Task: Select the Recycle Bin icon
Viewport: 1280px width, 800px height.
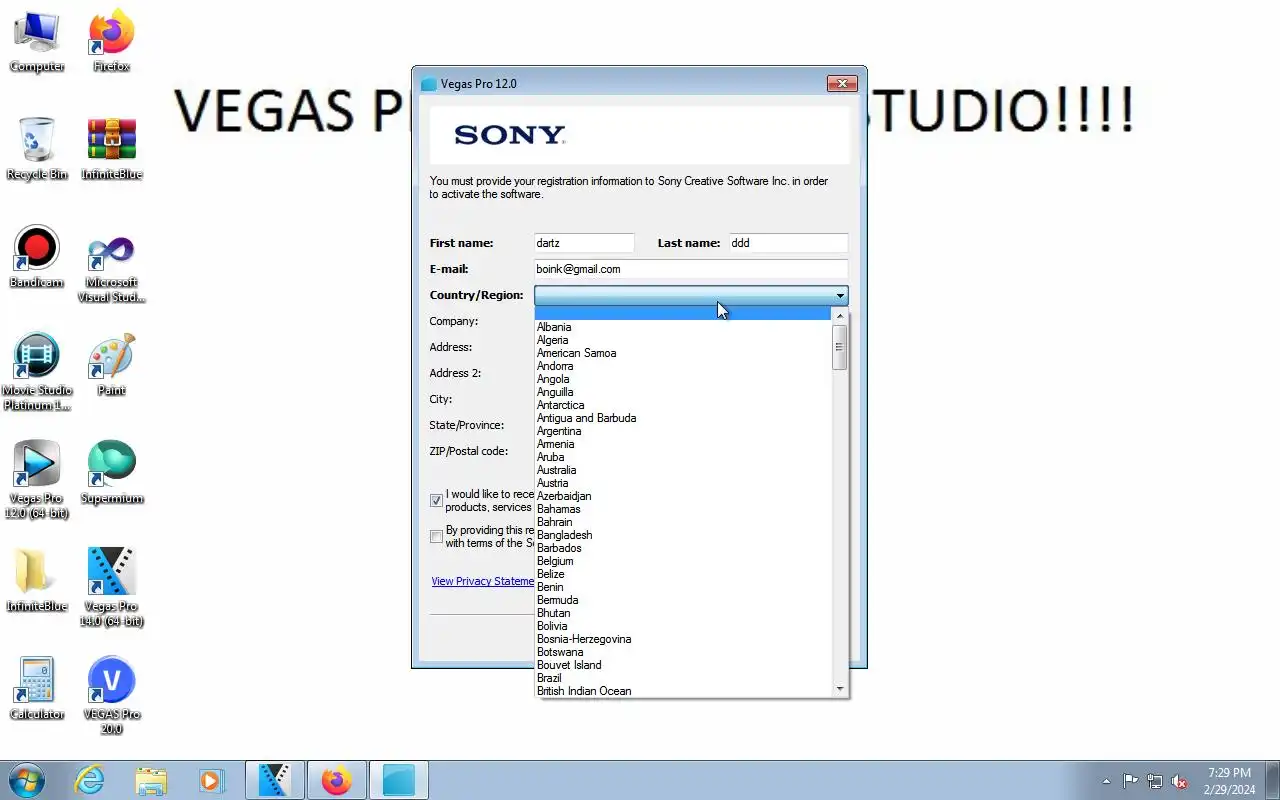Action: pyautogui.click(x=37, y=150)
